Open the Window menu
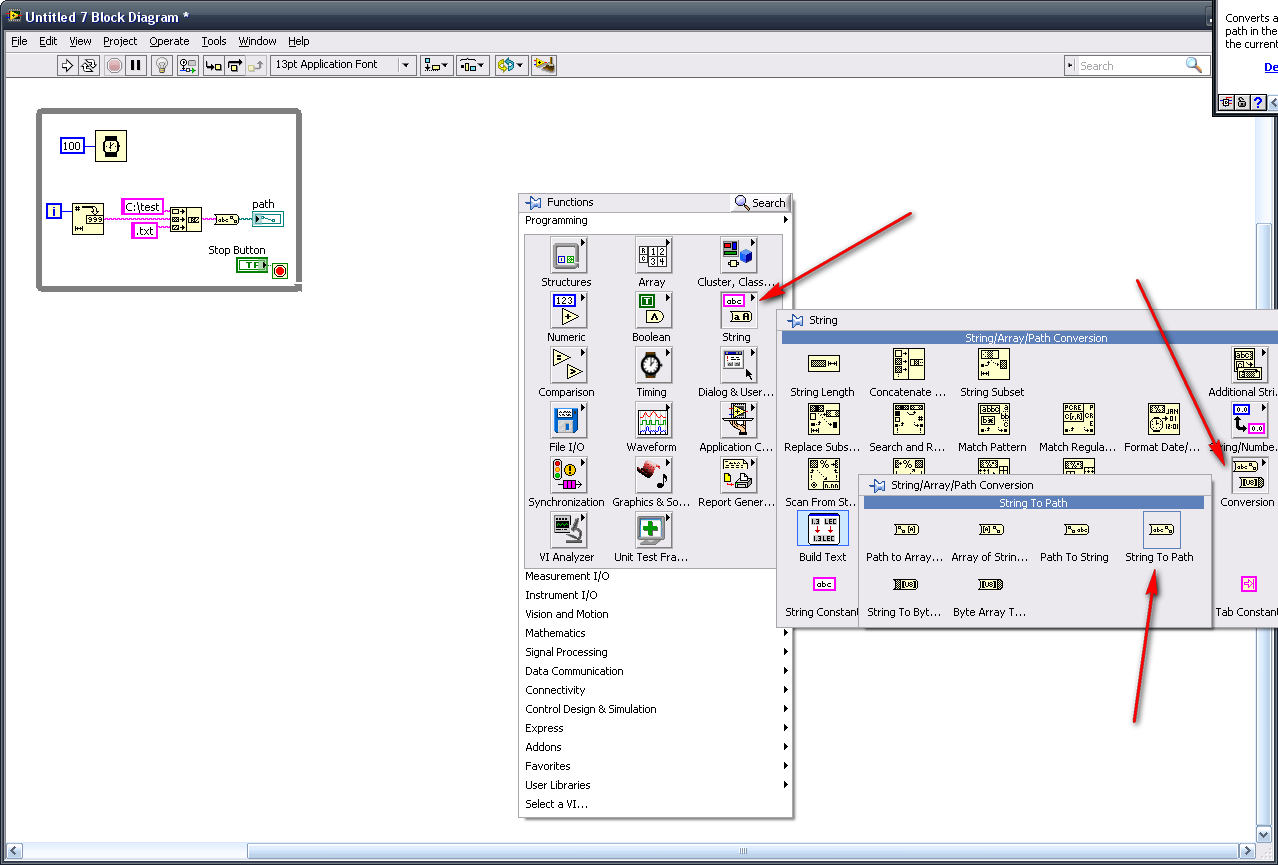1278x865 pixels. click(257, 41)
